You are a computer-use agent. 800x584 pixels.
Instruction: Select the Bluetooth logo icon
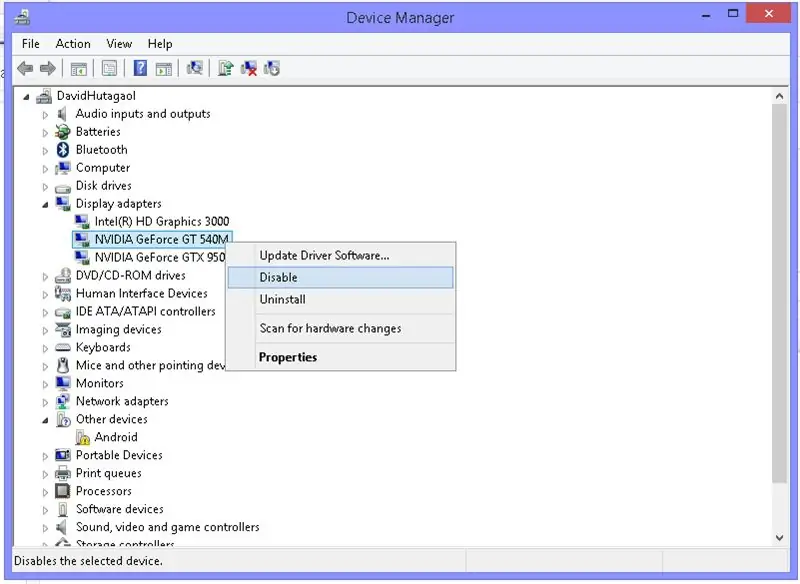pyautogui.click(x=63, y=149)
